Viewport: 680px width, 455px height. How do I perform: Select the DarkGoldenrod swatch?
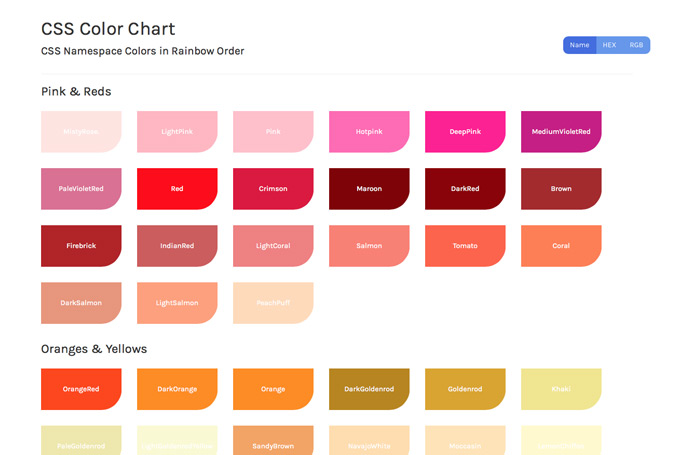[369, 389]
